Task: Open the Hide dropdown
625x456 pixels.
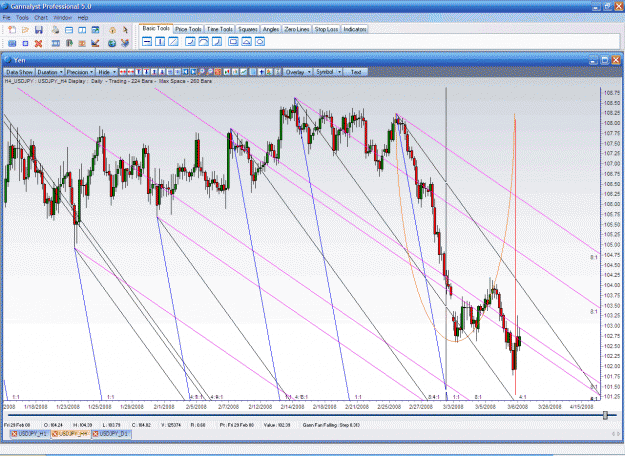Action: point(107,72)
